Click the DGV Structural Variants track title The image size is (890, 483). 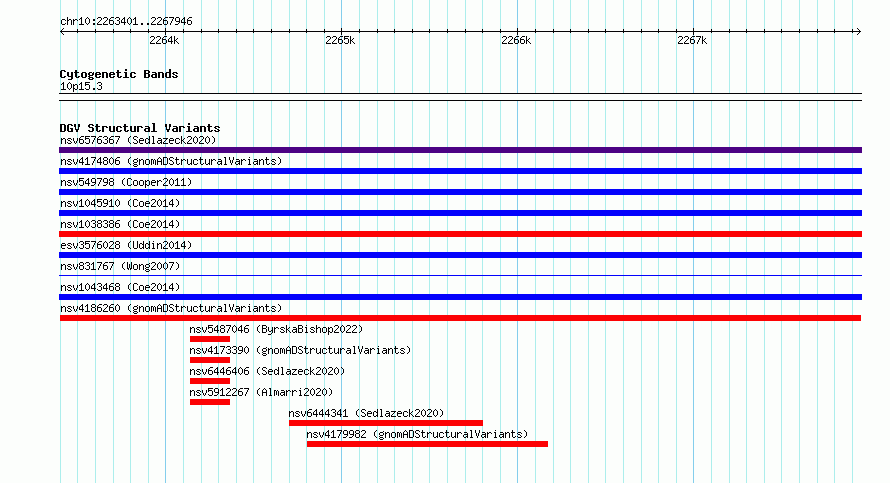pyautogui.click(x=140, y=128)
